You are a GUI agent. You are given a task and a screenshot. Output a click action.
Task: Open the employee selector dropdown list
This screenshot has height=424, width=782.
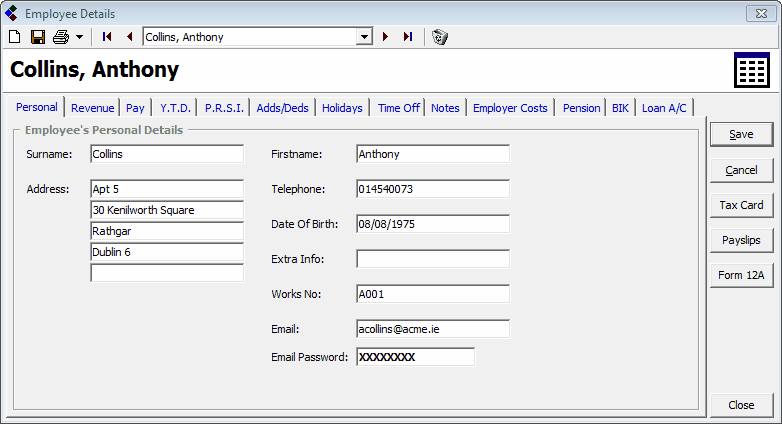[364, 37]
